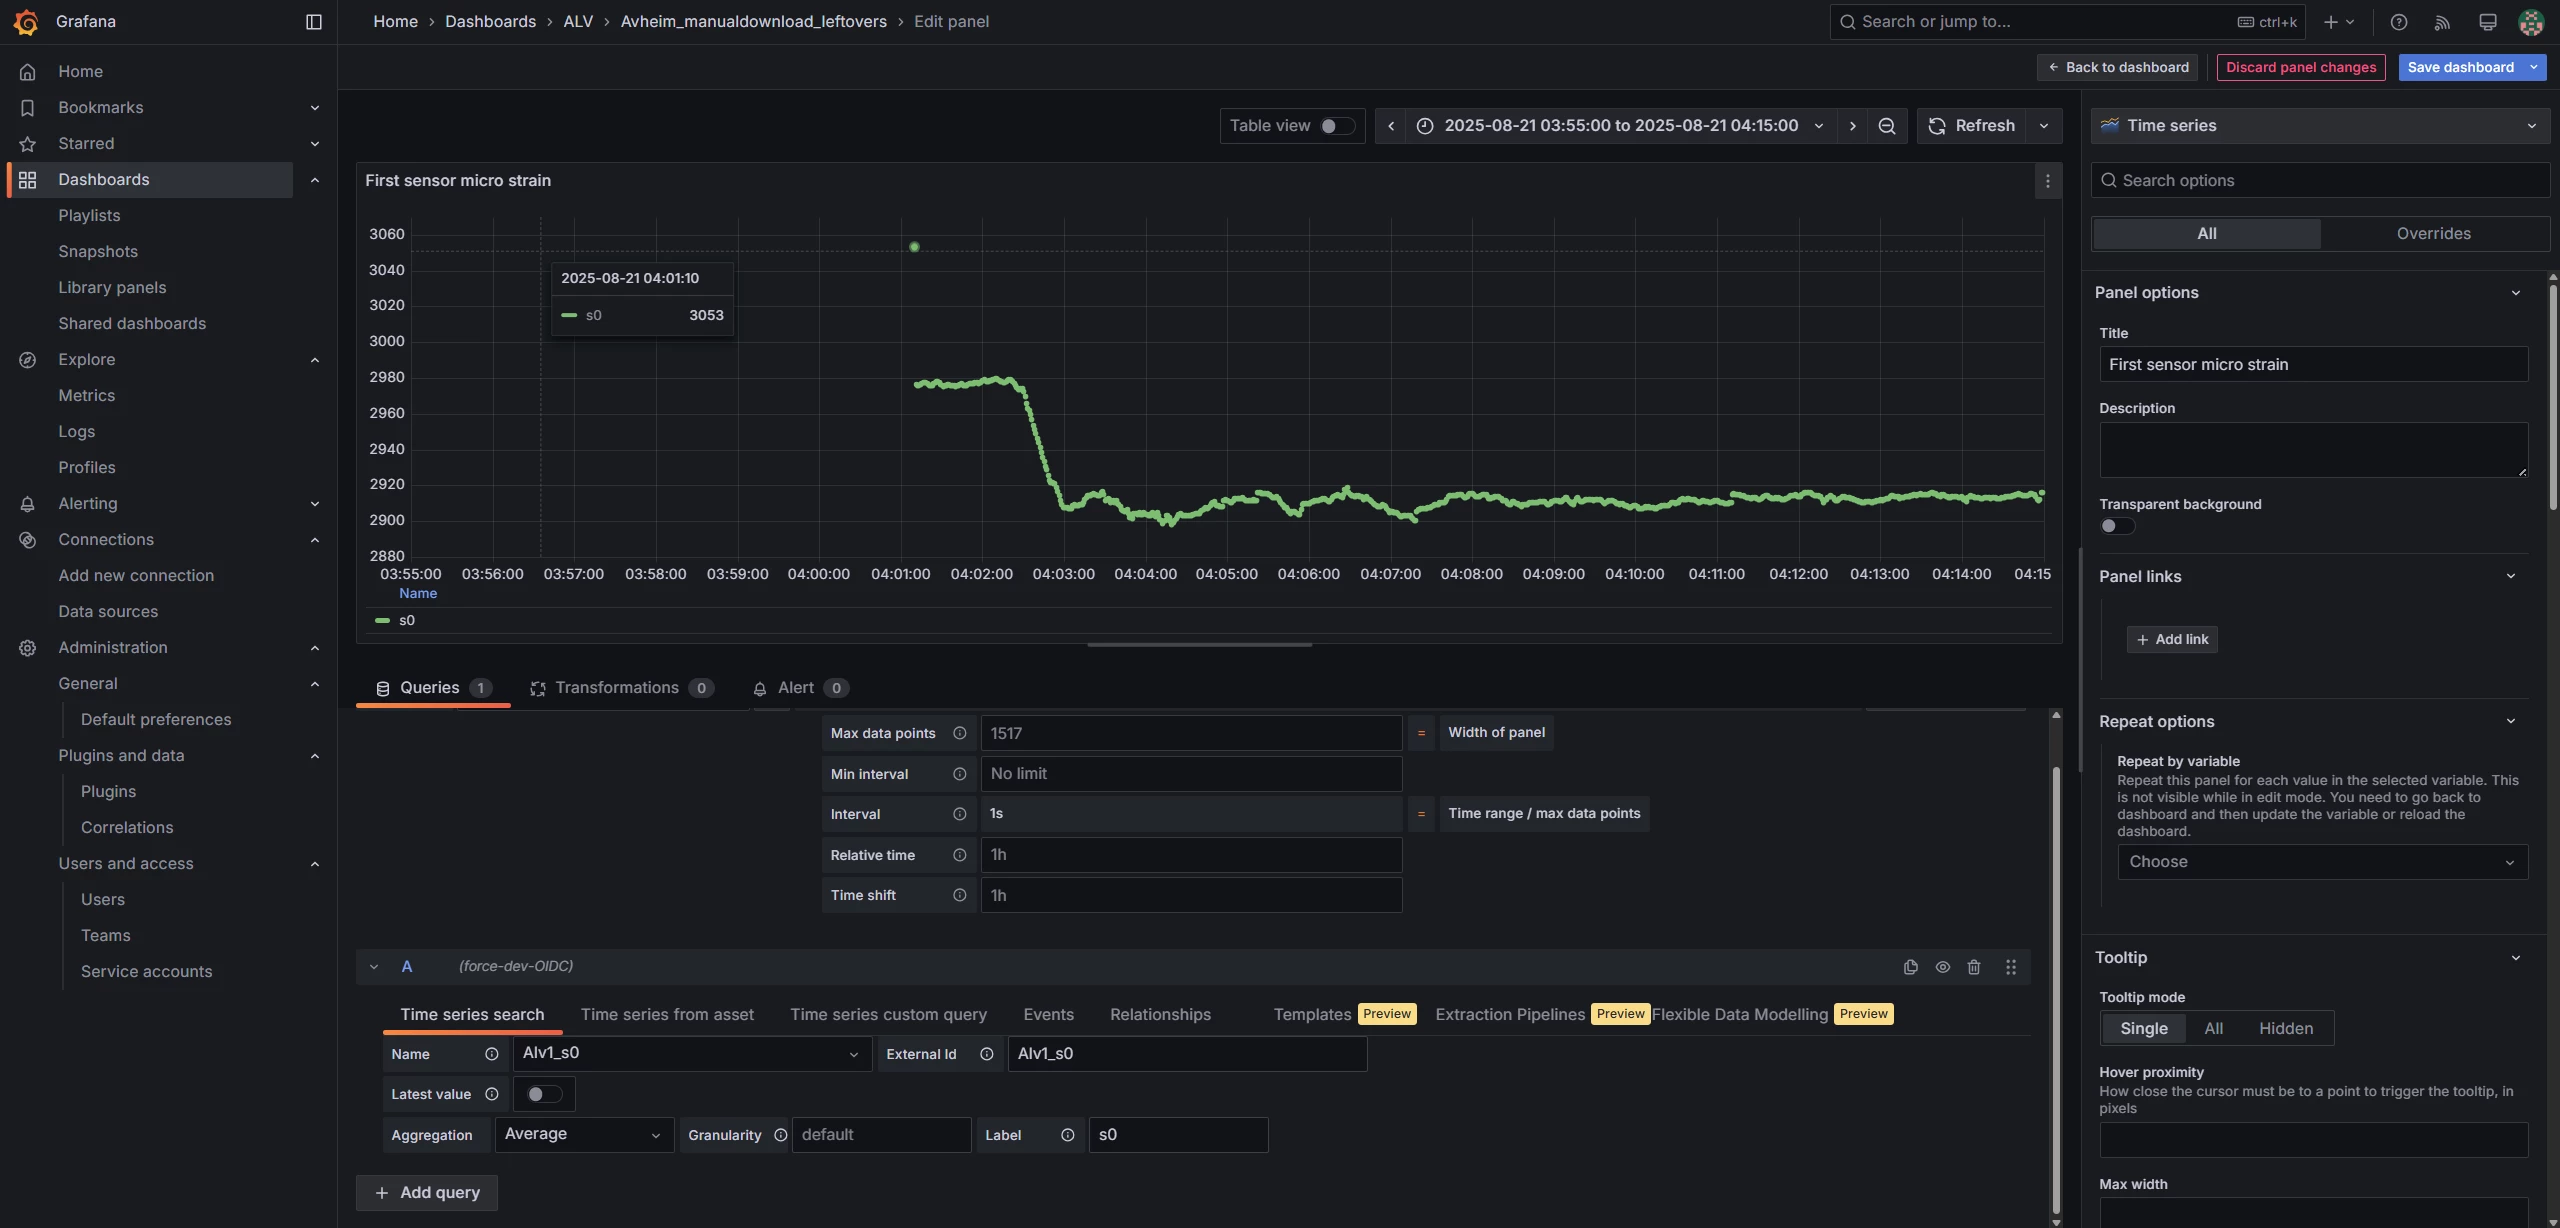Click the dock sidebar menu icon

[x=313, y=22]
